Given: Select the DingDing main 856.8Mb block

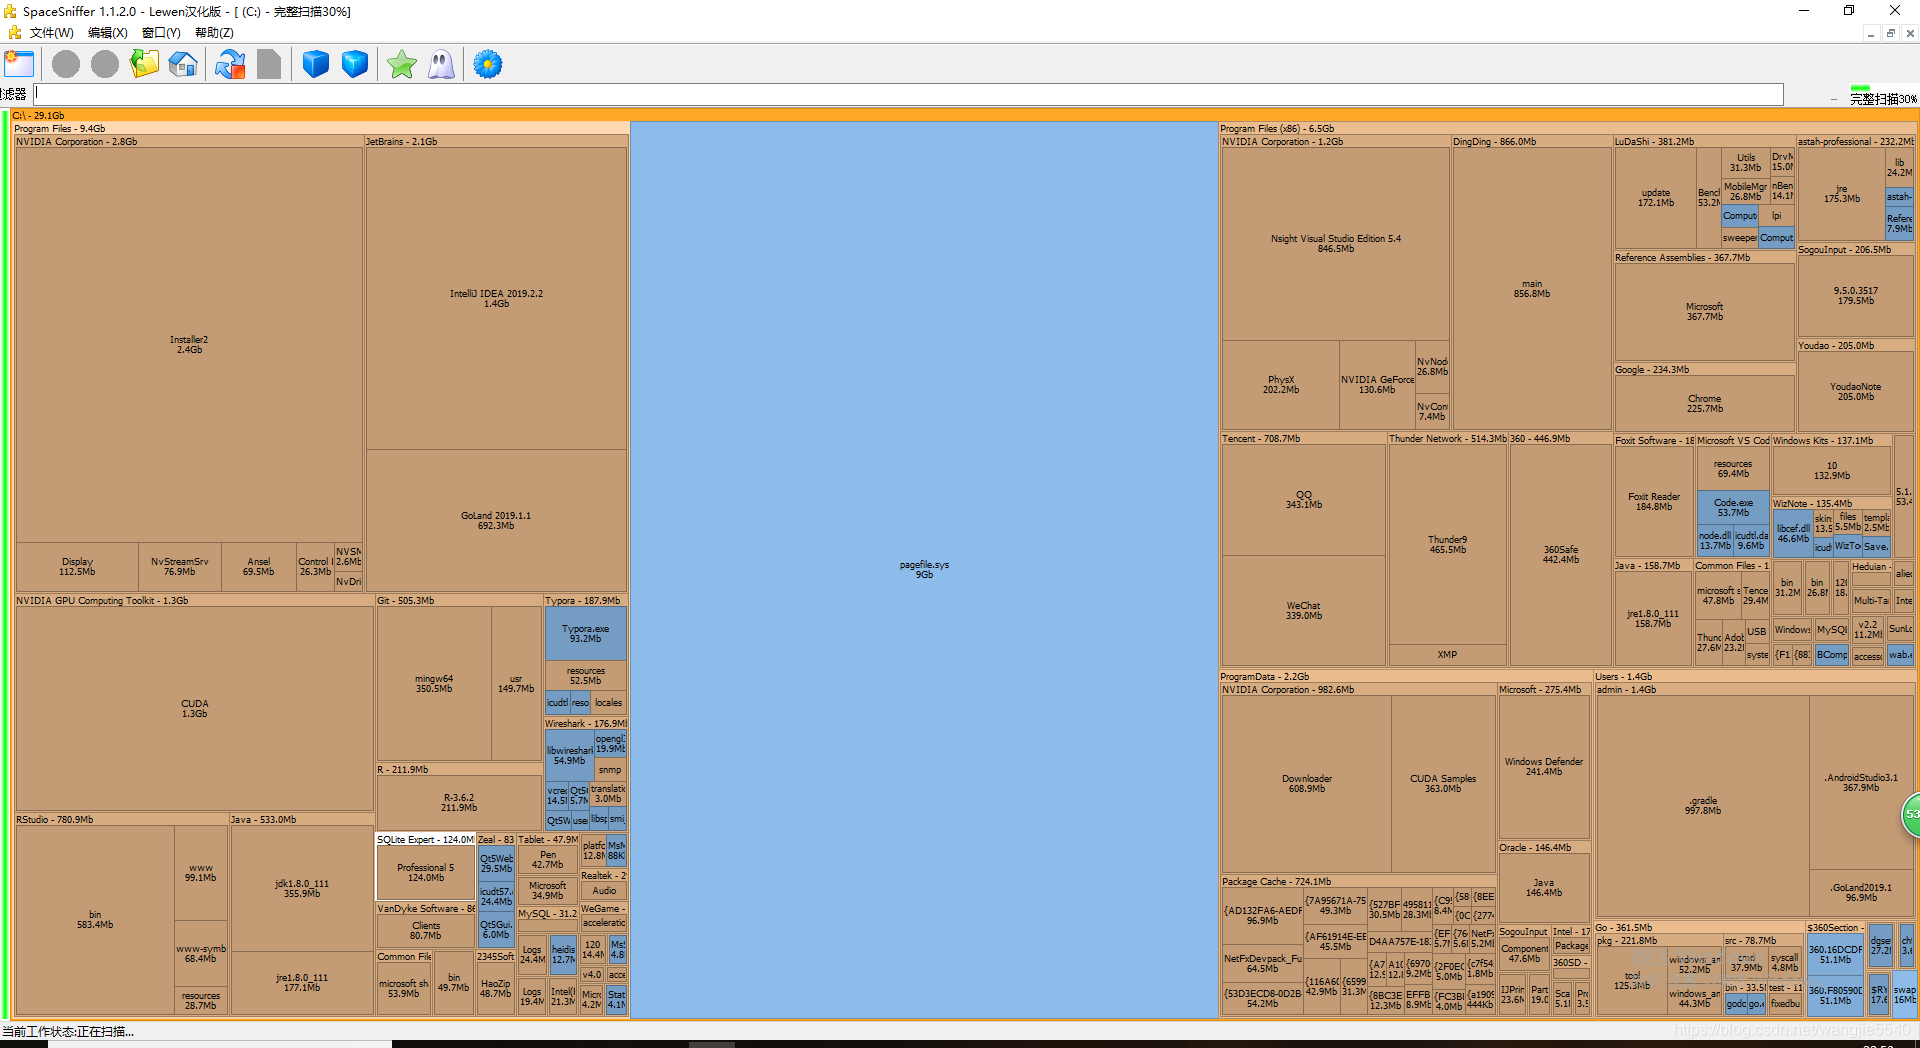Looking at the screenshot, I should click(1532, 289).
